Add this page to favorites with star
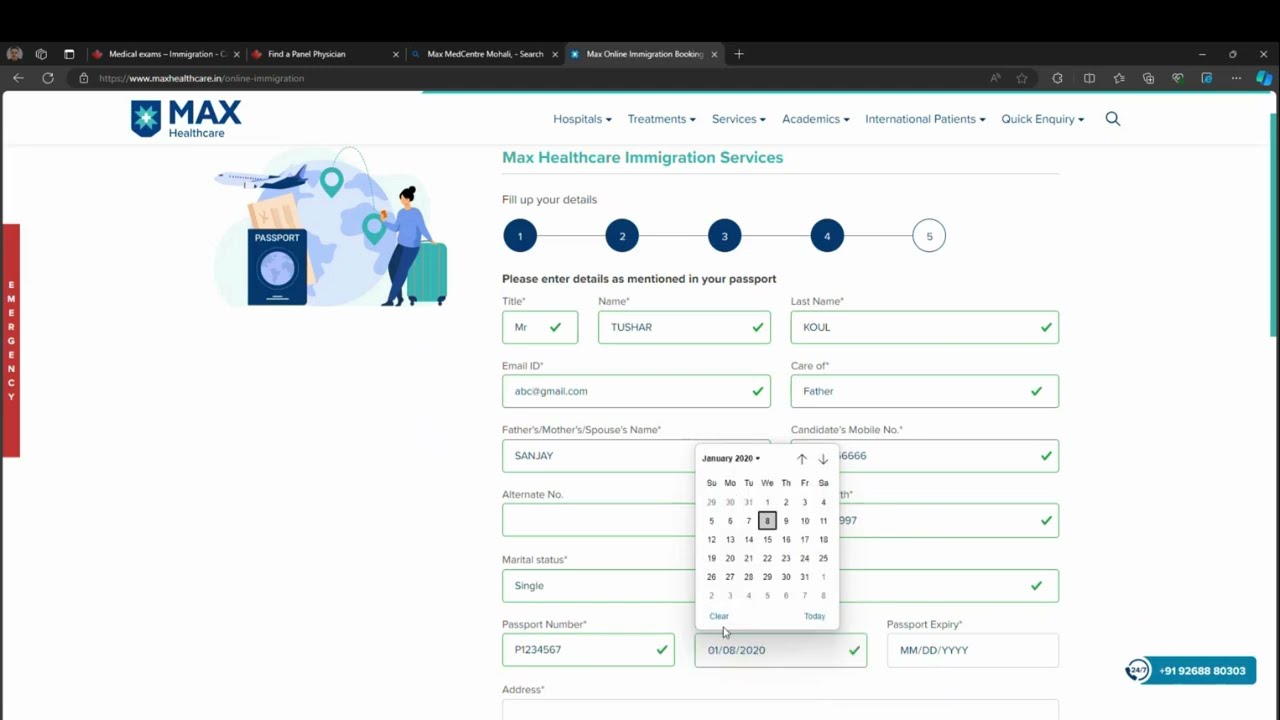1280x720 pixels. (x=1022, y=78)
